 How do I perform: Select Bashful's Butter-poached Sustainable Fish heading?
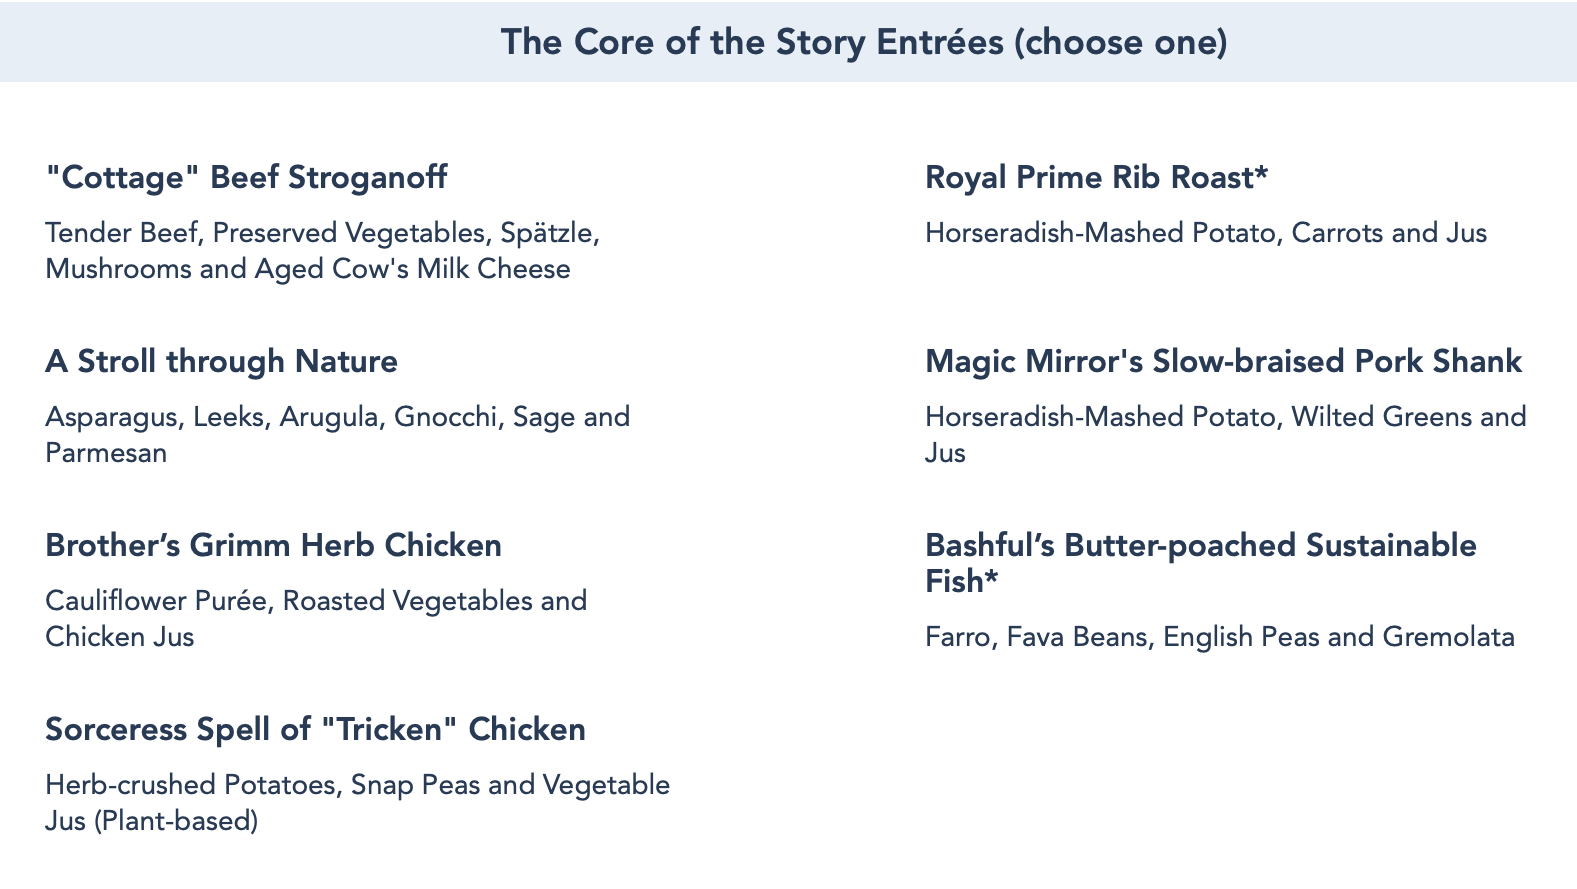tap(1200, 546)
